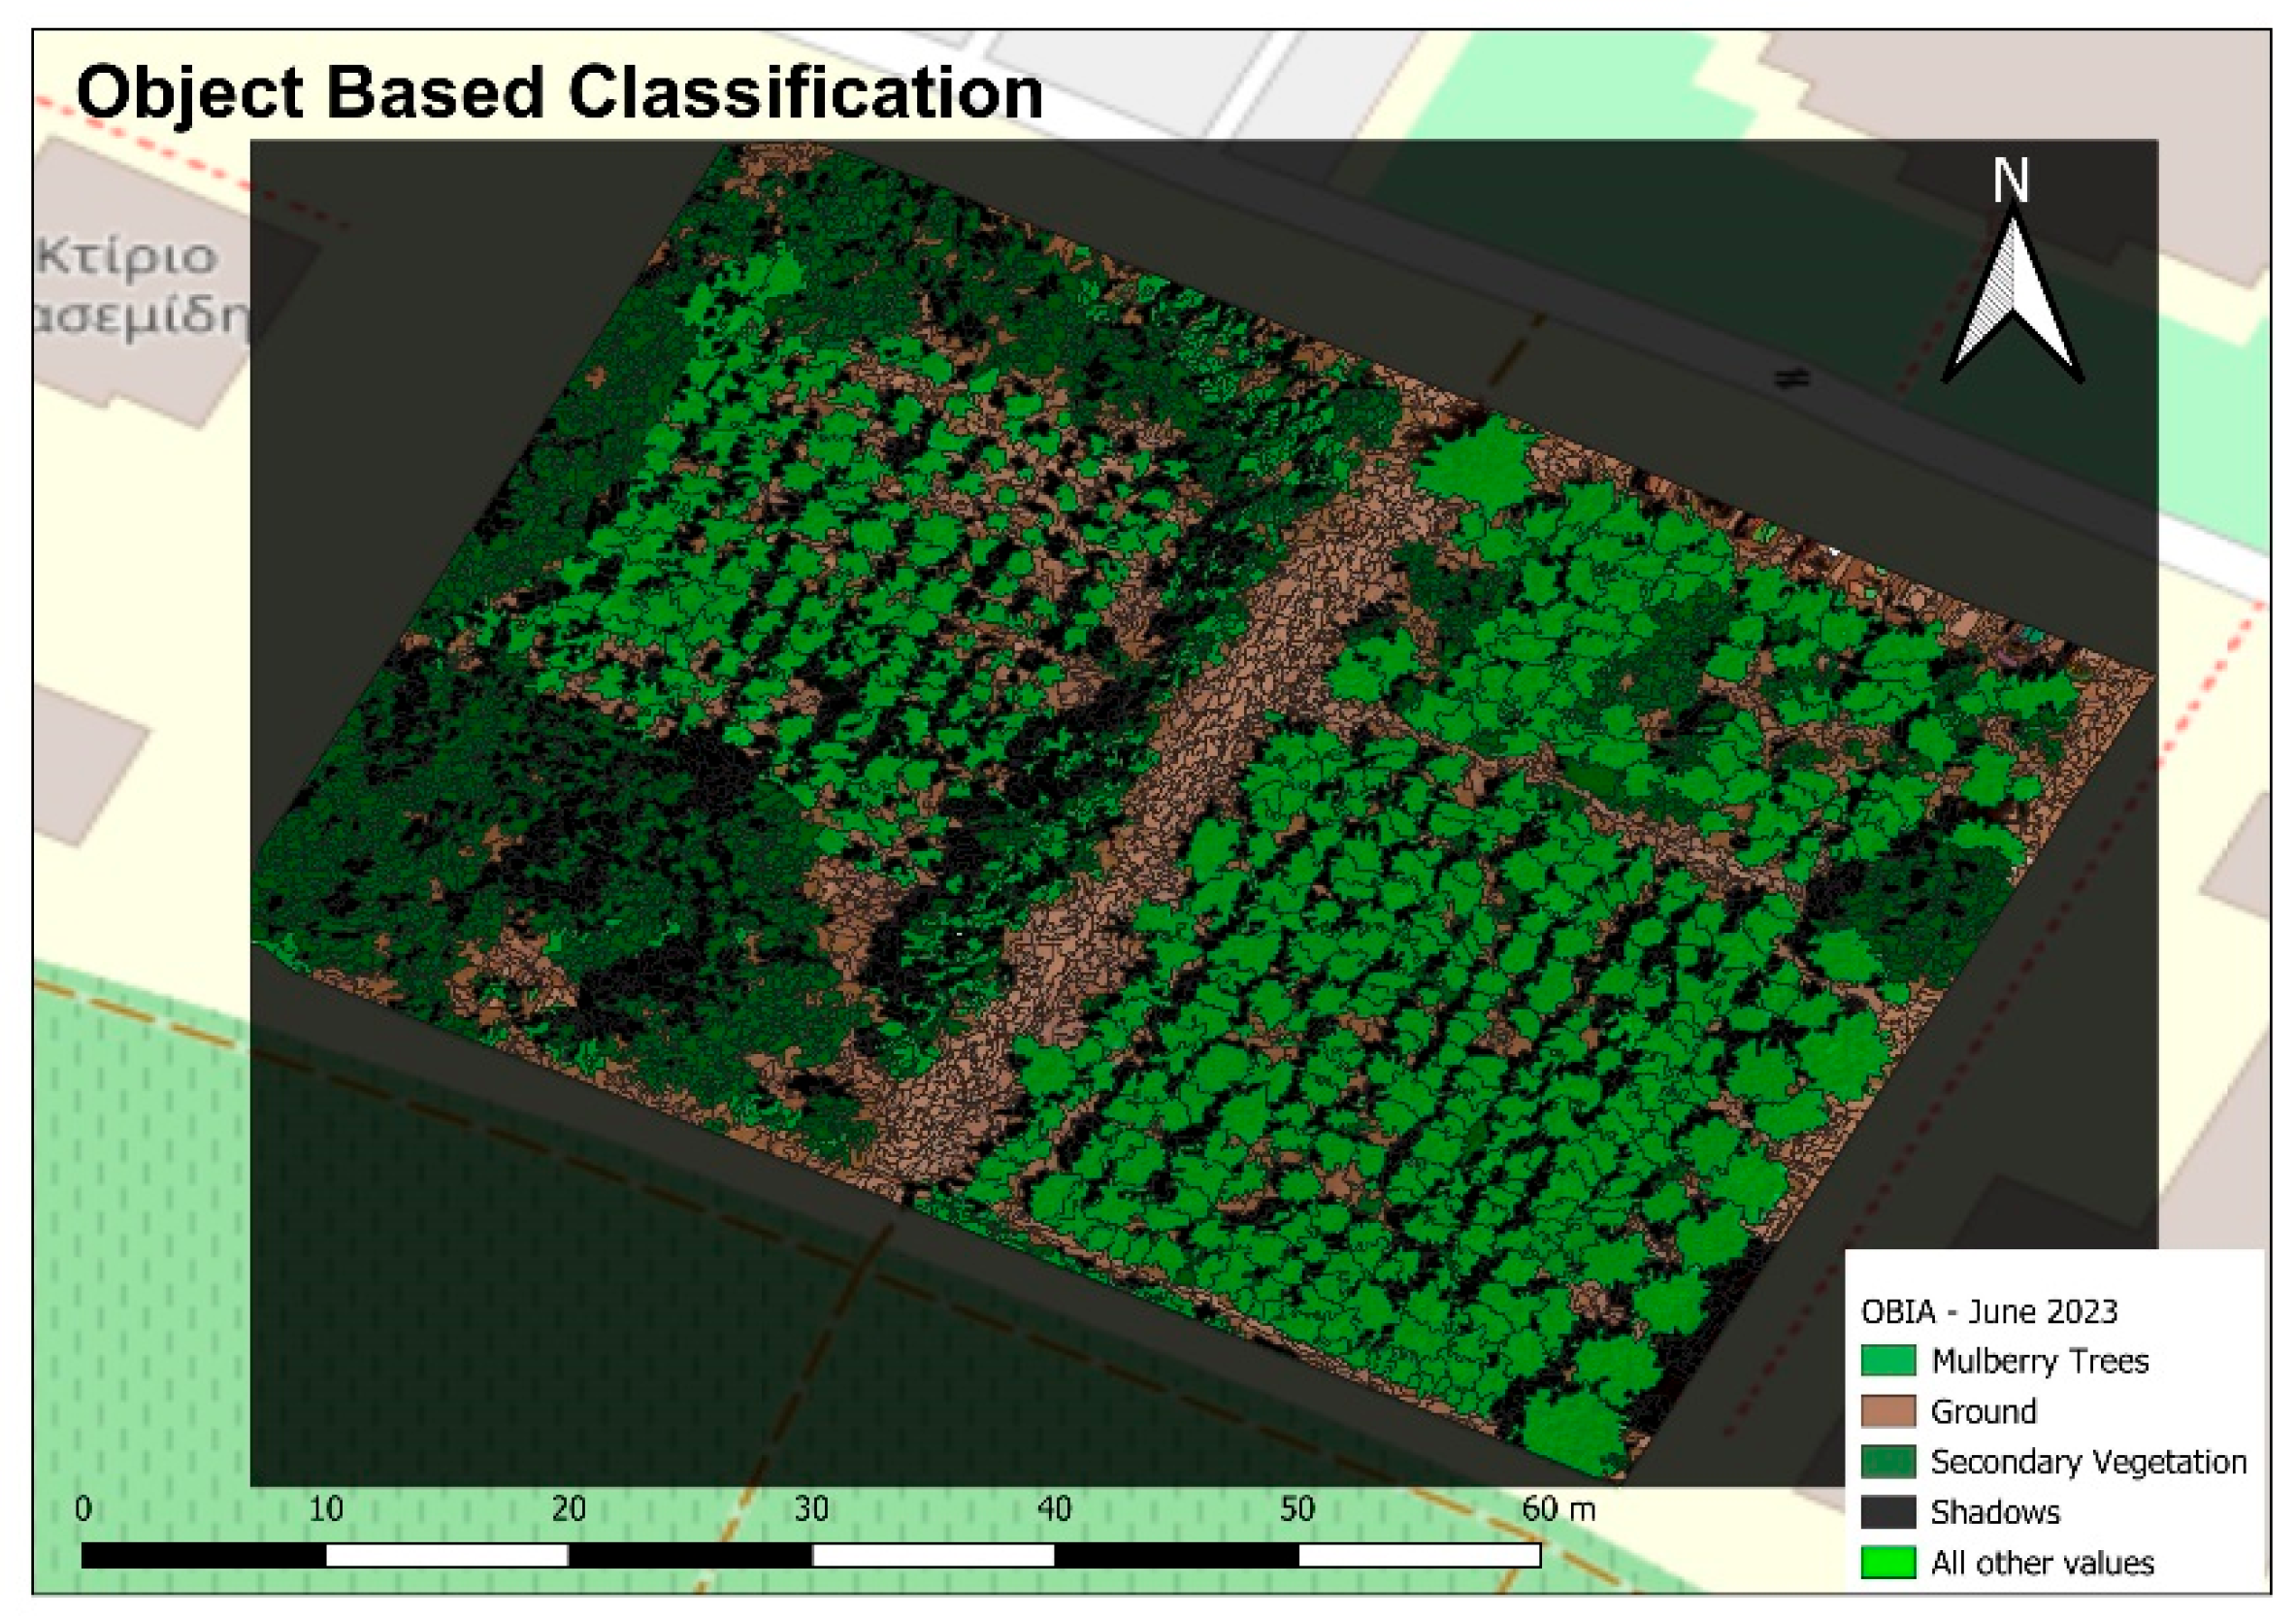Viewport: 2296px width, 1619px height.
Task: Select the All other values label
Action: (2042, 1563)
